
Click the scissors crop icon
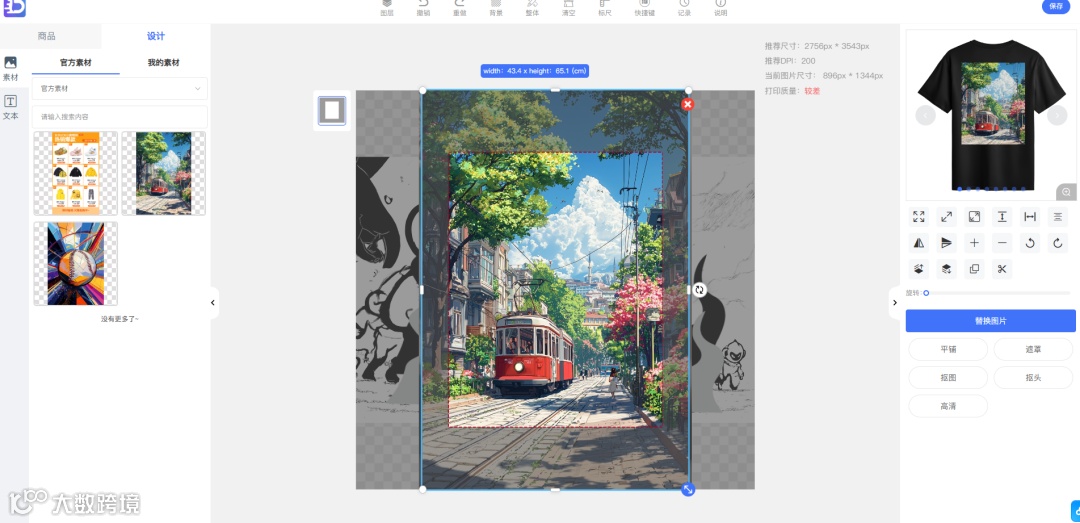coord(1002,269)
